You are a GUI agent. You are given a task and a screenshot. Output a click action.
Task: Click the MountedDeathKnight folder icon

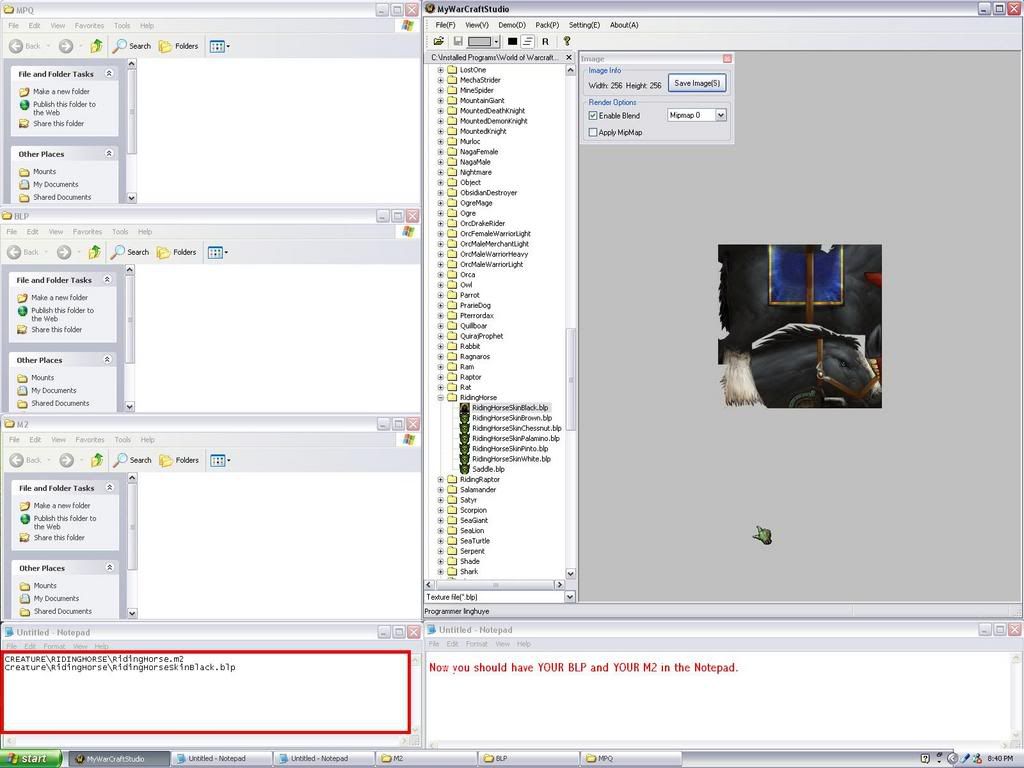coord(451,110)
